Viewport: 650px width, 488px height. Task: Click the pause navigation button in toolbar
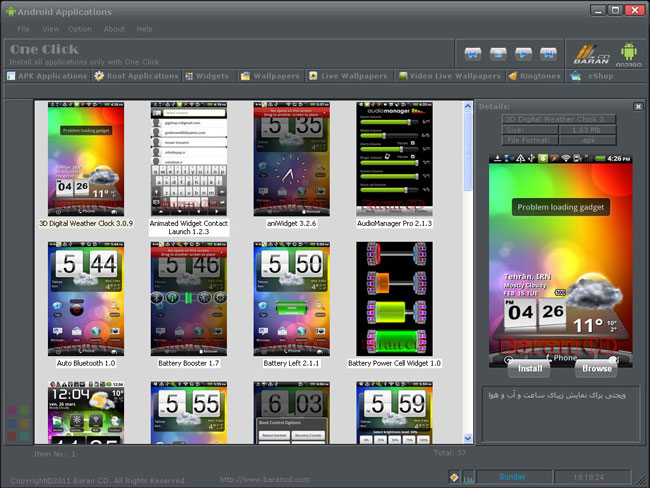[x=498, y=54]
